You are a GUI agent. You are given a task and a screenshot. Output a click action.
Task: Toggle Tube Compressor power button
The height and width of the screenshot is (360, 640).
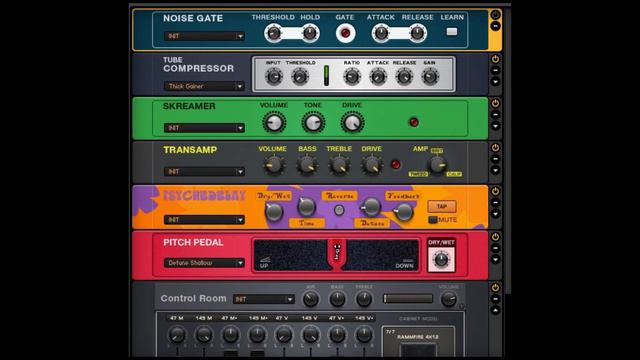click(495, 59)
